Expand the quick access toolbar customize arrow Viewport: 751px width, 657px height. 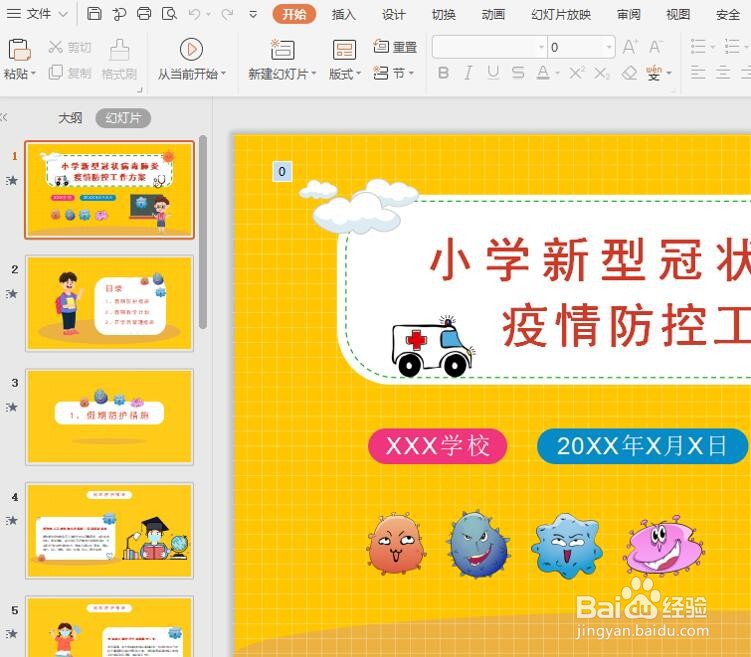253,15
